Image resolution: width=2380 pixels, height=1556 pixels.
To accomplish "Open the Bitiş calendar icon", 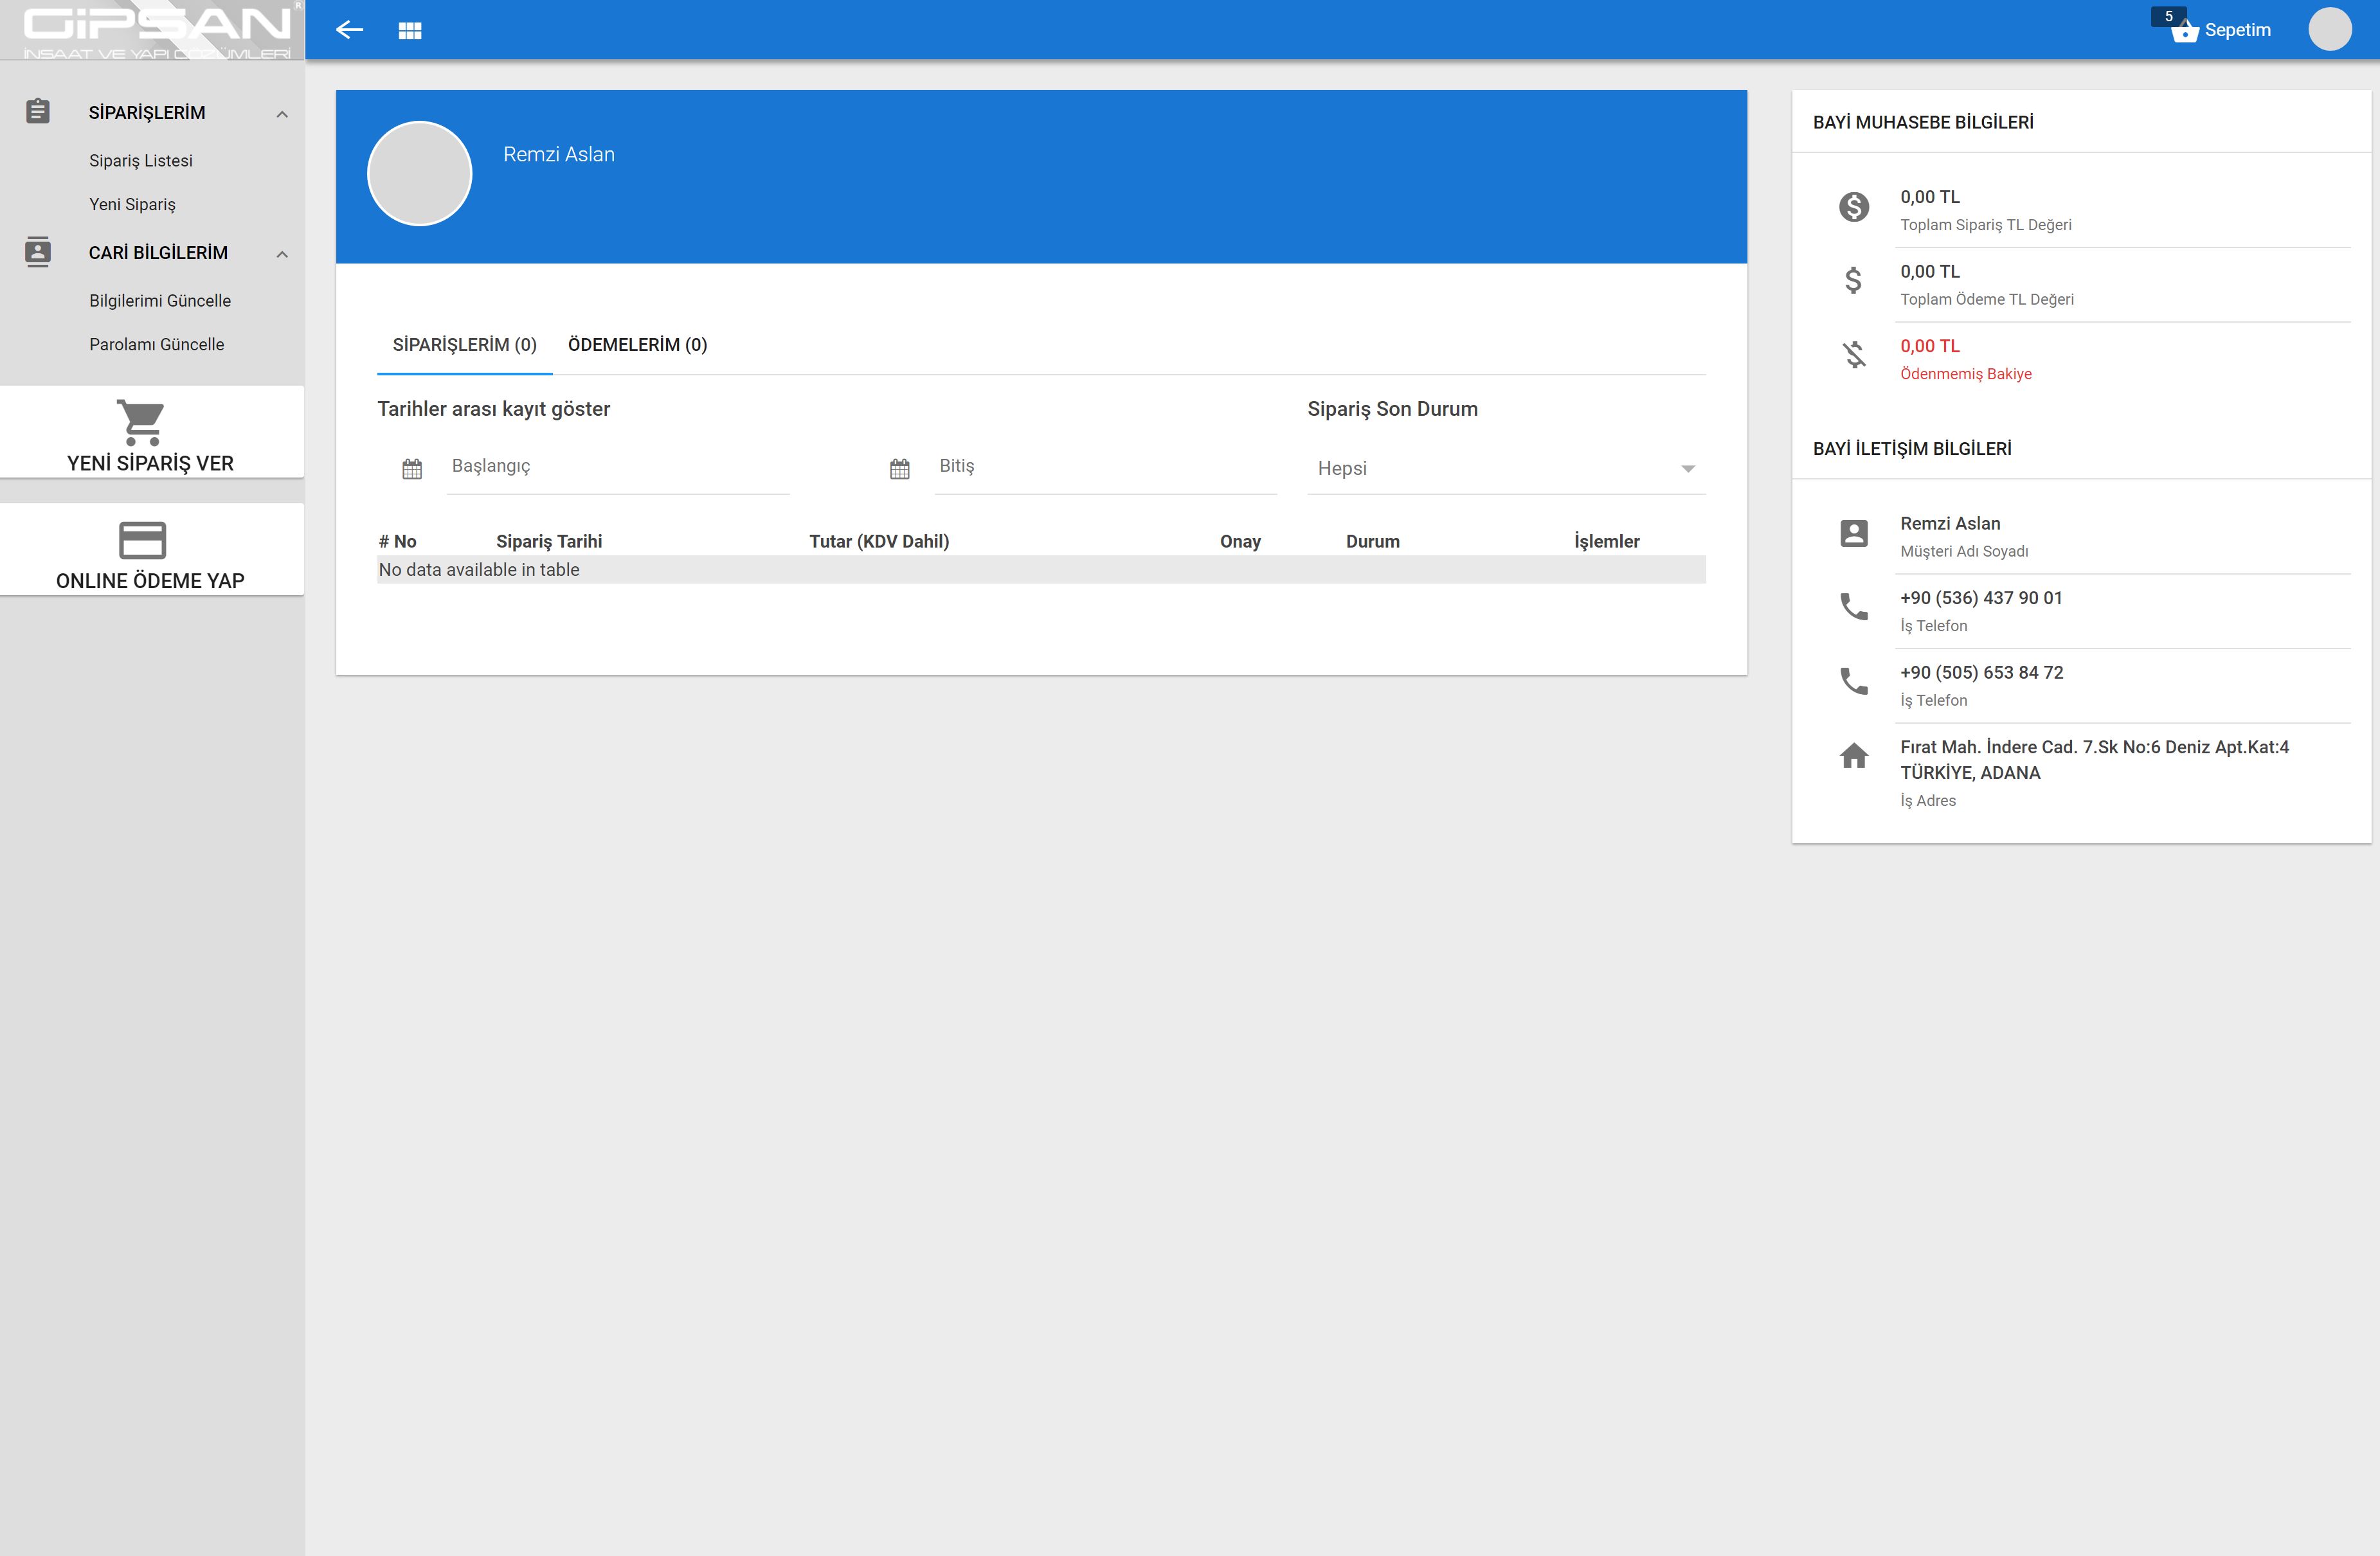I will [x=900, y=468].
